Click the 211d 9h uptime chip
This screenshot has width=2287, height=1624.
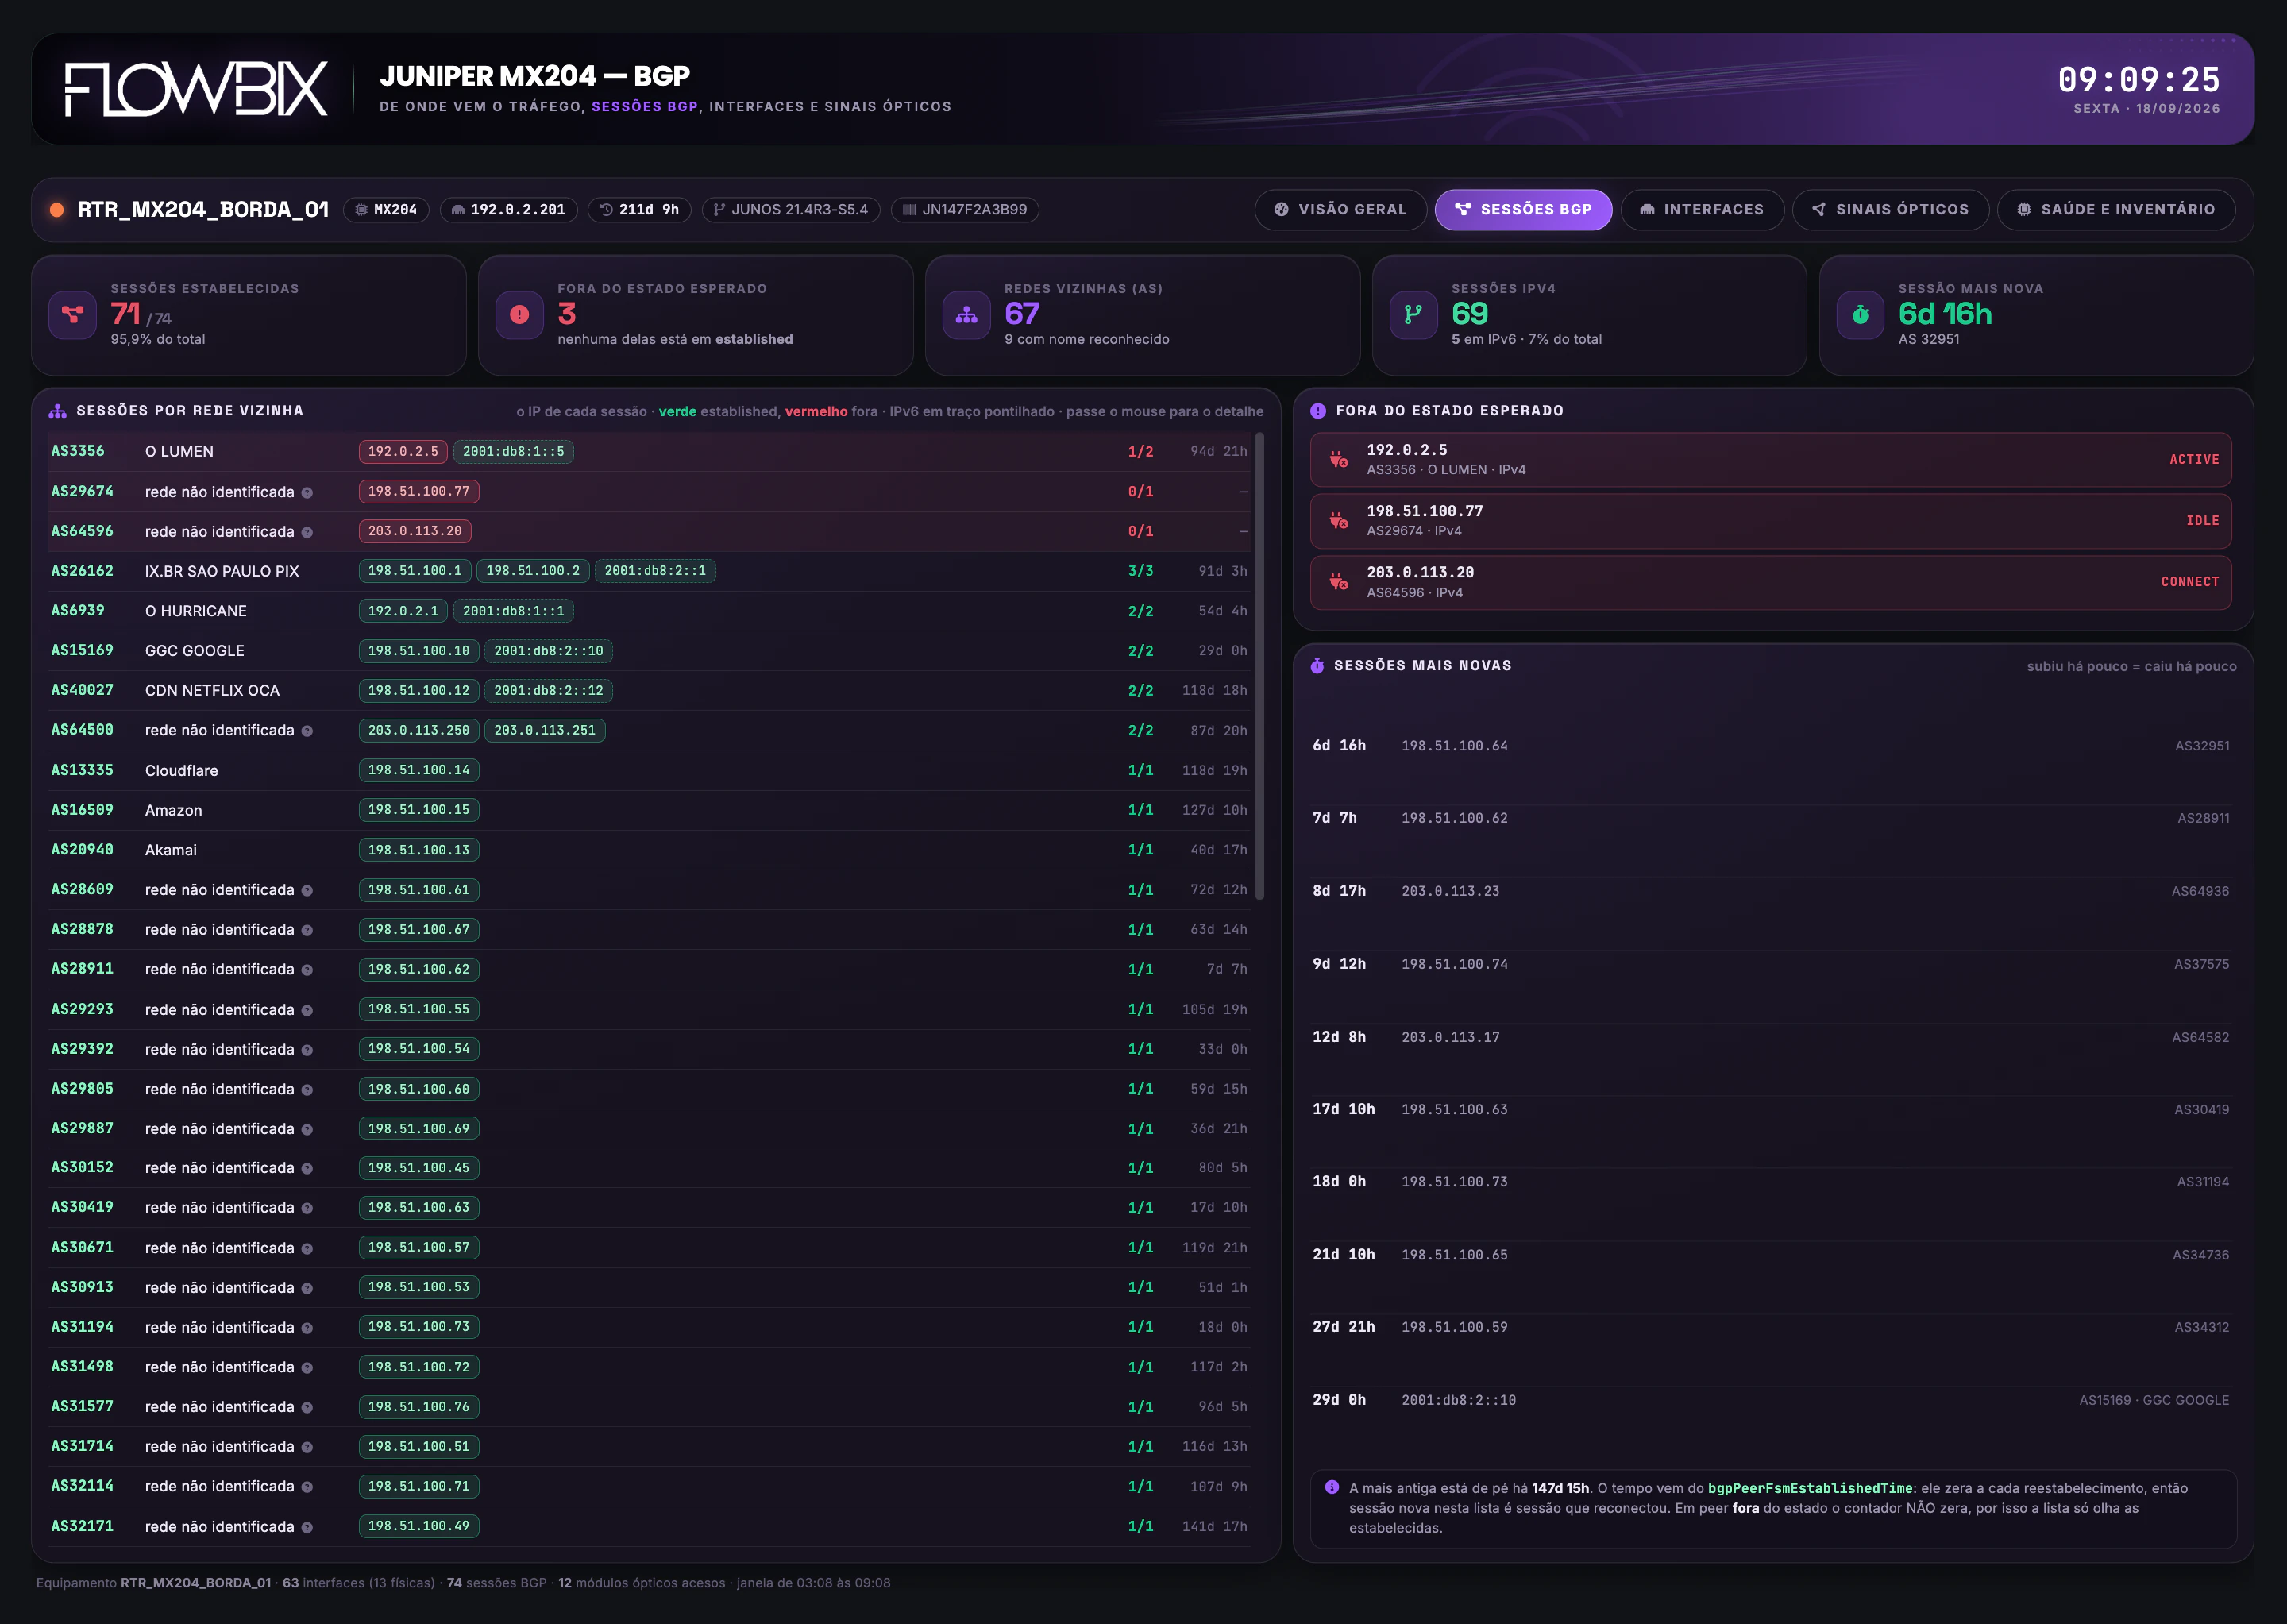point(639,210)
